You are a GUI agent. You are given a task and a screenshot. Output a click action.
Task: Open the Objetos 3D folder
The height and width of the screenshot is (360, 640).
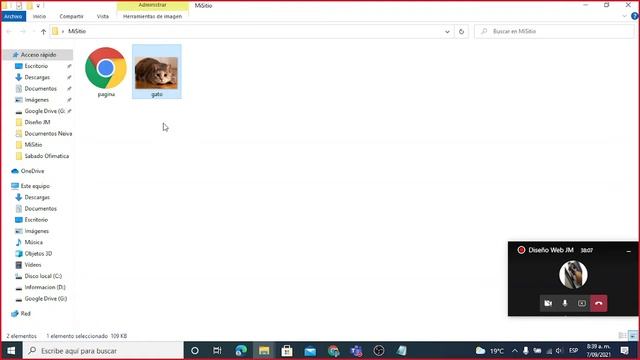click(x=38, y=253)
